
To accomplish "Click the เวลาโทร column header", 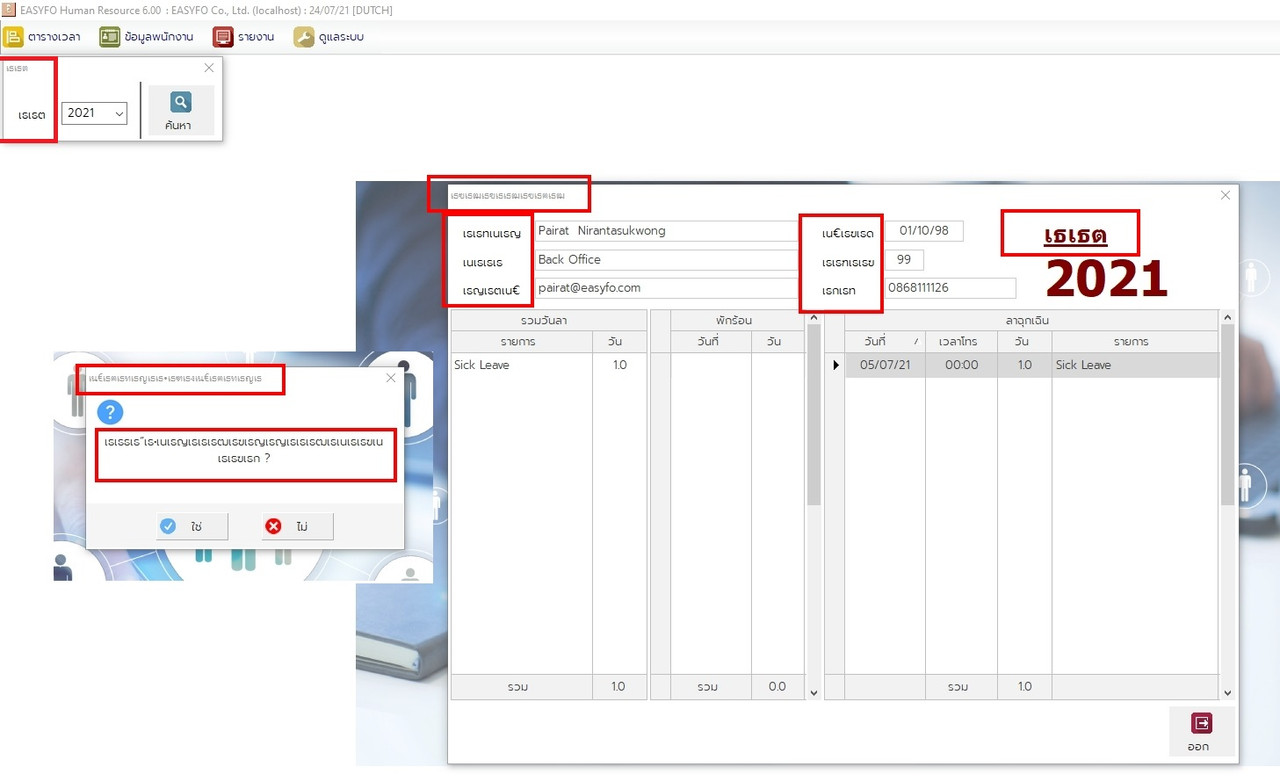I will pyautogui.click(x=961, y=341).
